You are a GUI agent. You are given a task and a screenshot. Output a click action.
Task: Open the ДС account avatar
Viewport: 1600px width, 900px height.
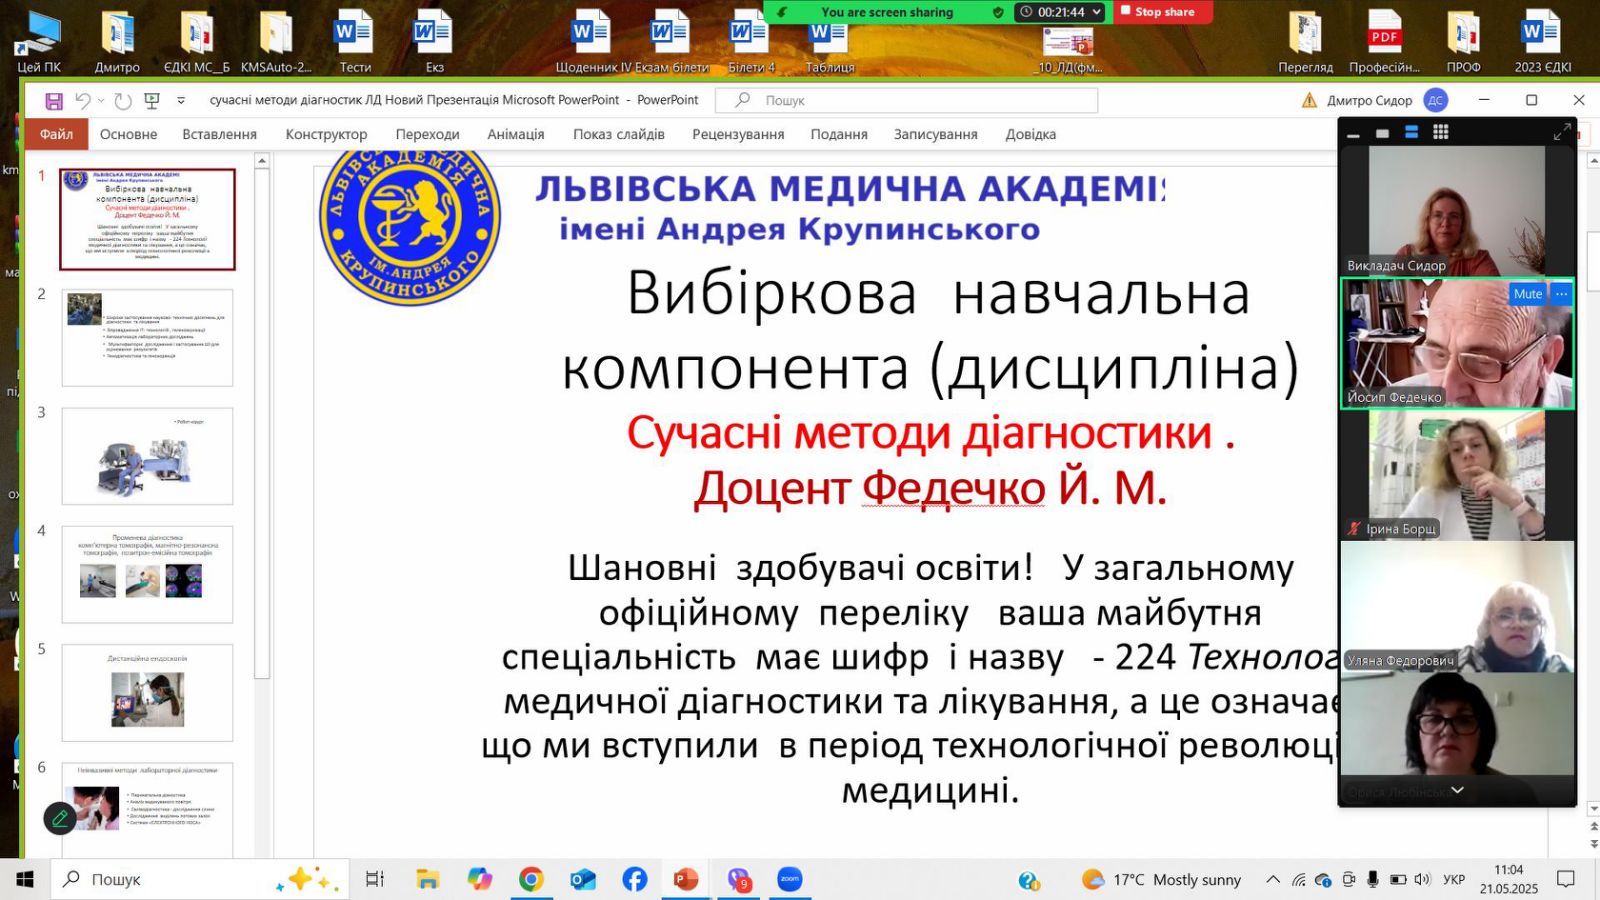pyautogui.click(x=1435, y=100)
